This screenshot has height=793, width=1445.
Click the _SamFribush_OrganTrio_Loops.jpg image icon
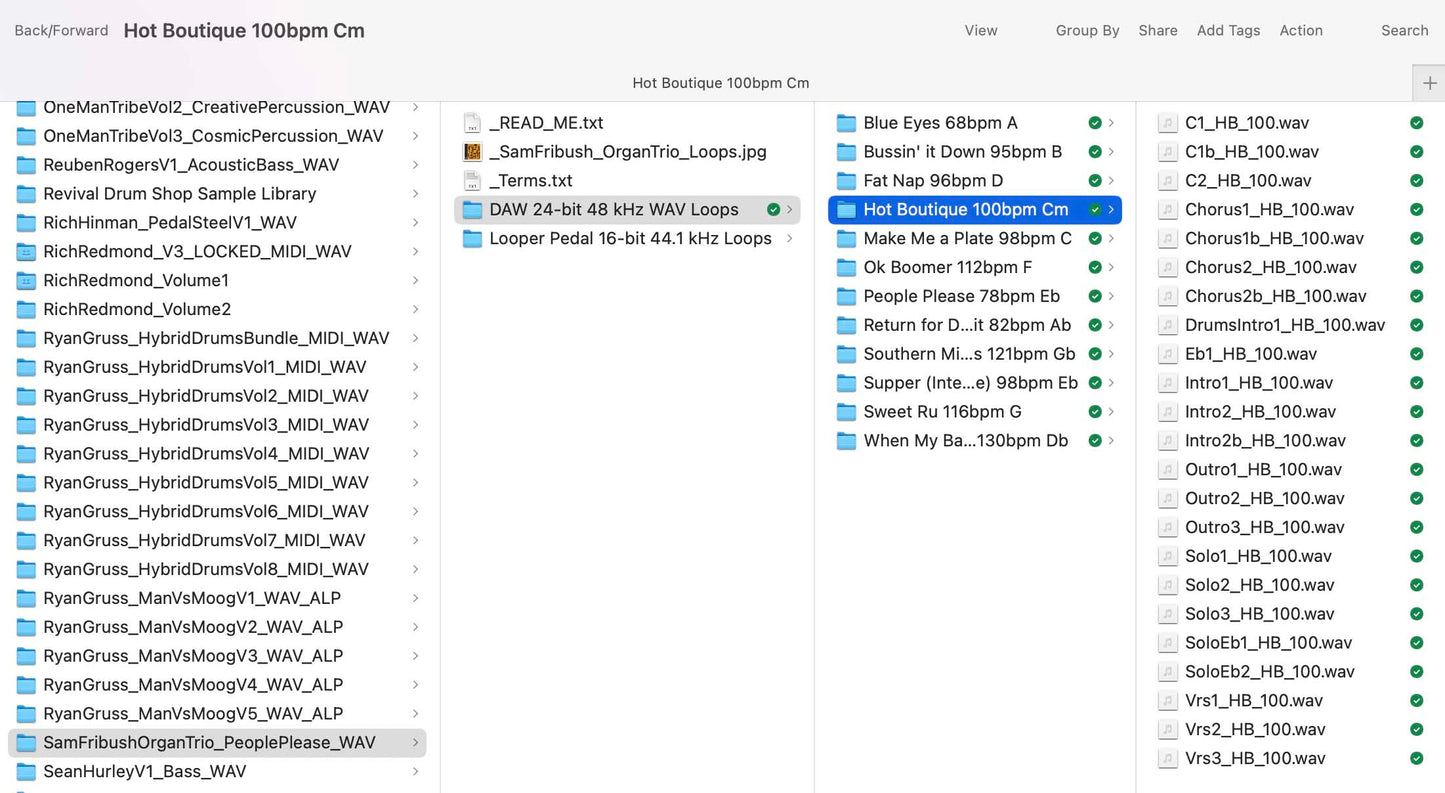tap(473, 152)
